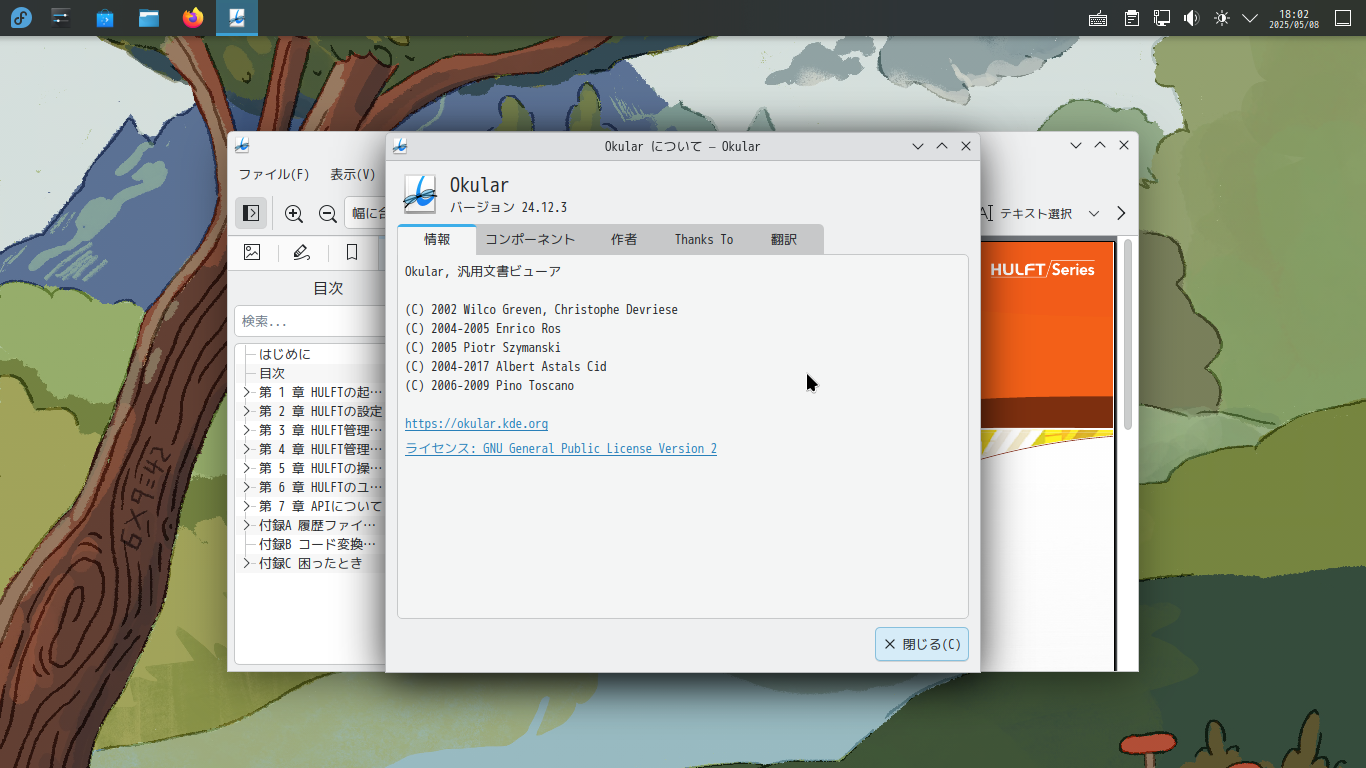This screenshot has height=768, width=1366.
Task: Expand the 第 5 章 tree entry
Action: point(247,469)
